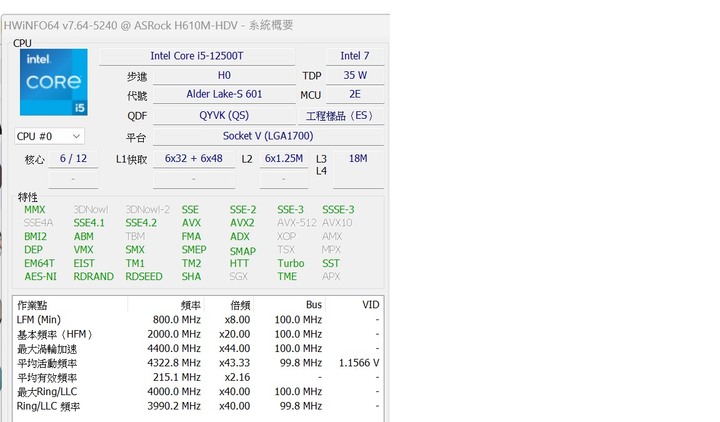Screen dimensions: 720x422
Task: Click the AES-NI feature flag
Action: tap(40, 277)
